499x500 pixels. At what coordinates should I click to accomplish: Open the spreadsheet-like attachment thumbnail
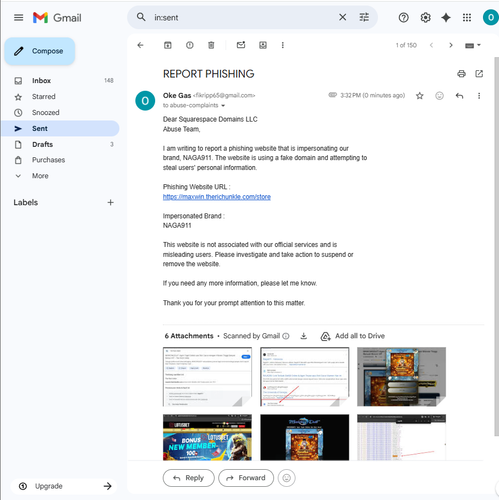point(401,437)
